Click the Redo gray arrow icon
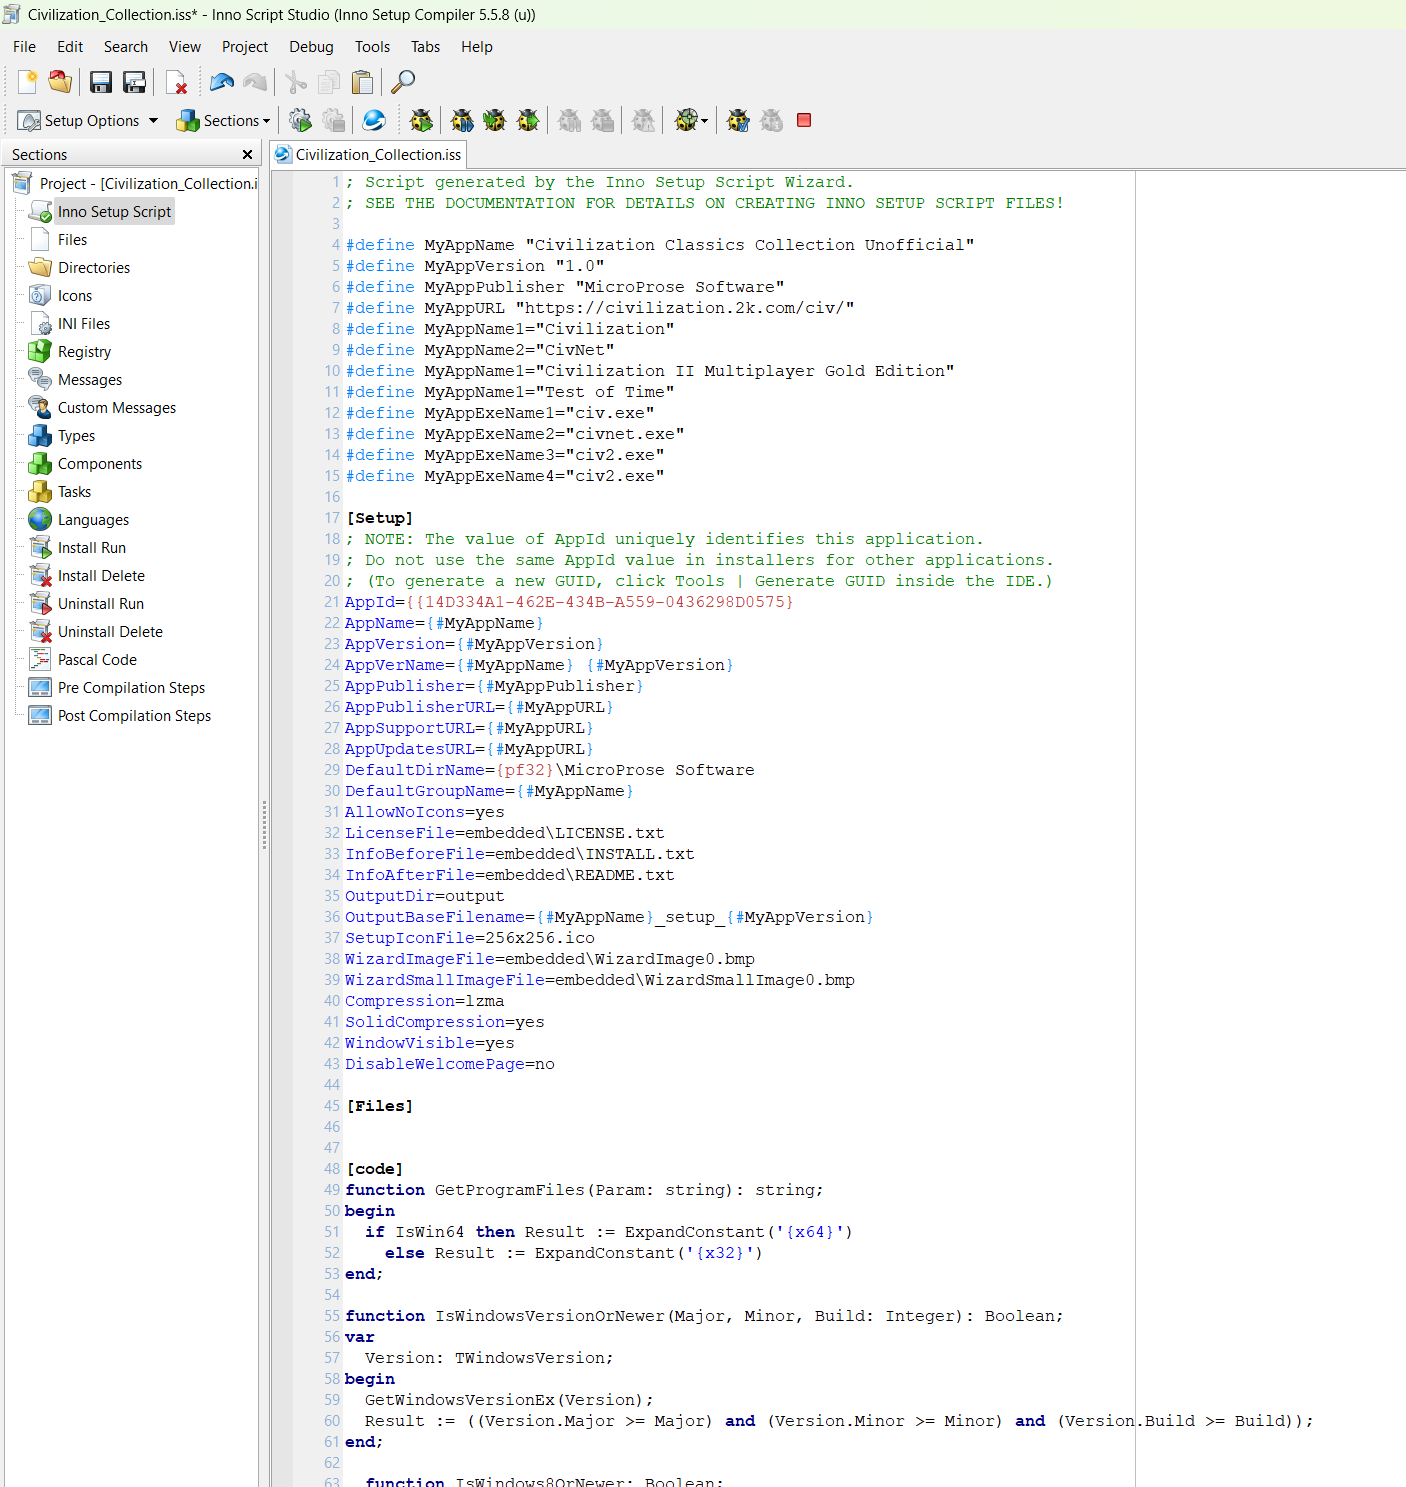 255,82
